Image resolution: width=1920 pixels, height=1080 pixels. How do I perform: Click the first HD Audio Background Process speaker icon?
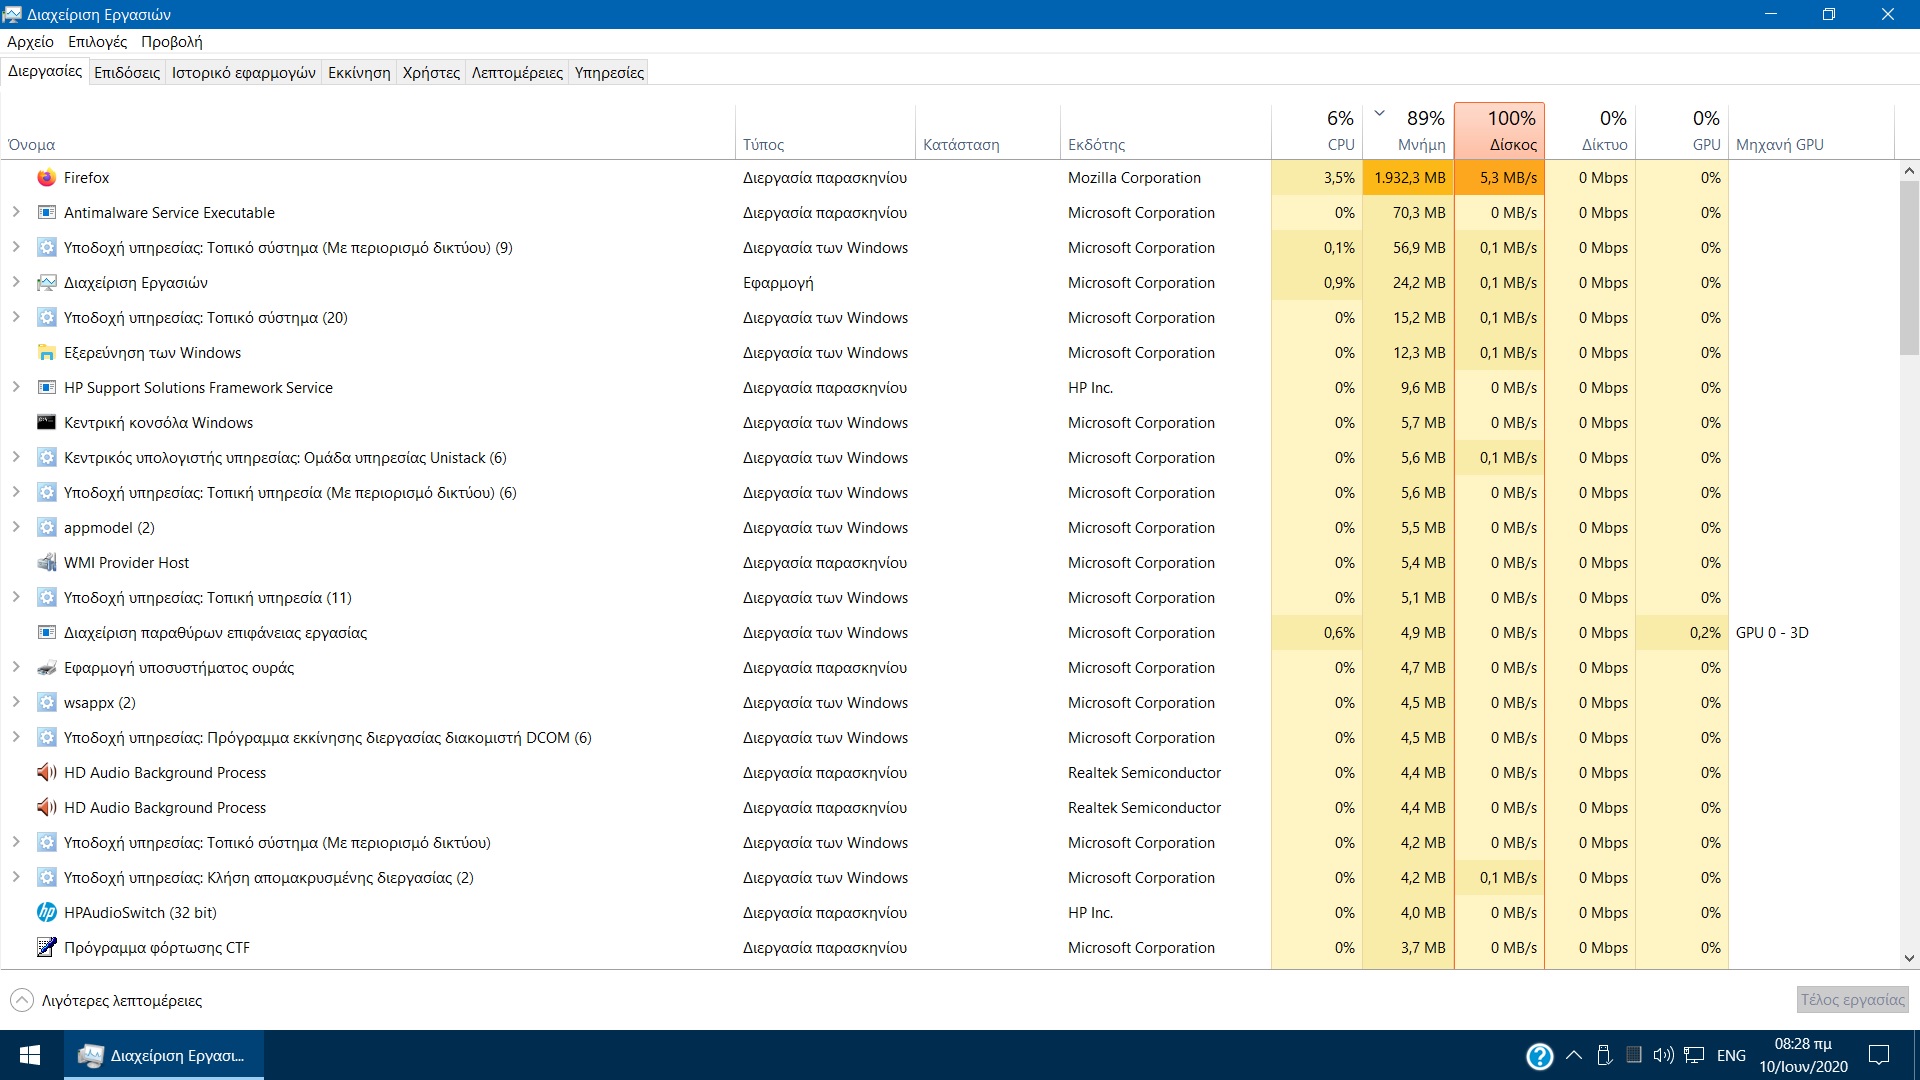click(46, 773)
